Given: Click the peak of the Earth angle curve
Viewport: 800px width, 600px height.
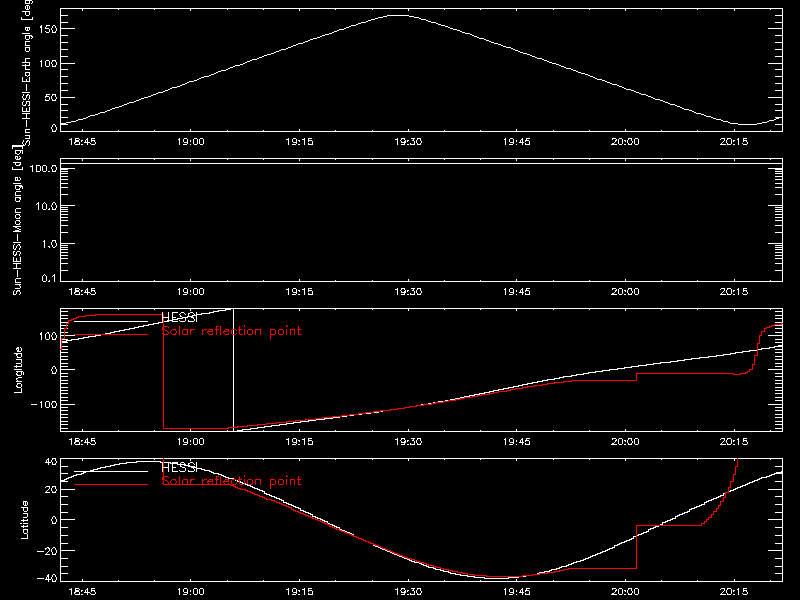Looking at the screenshot, I should [399, 15].
